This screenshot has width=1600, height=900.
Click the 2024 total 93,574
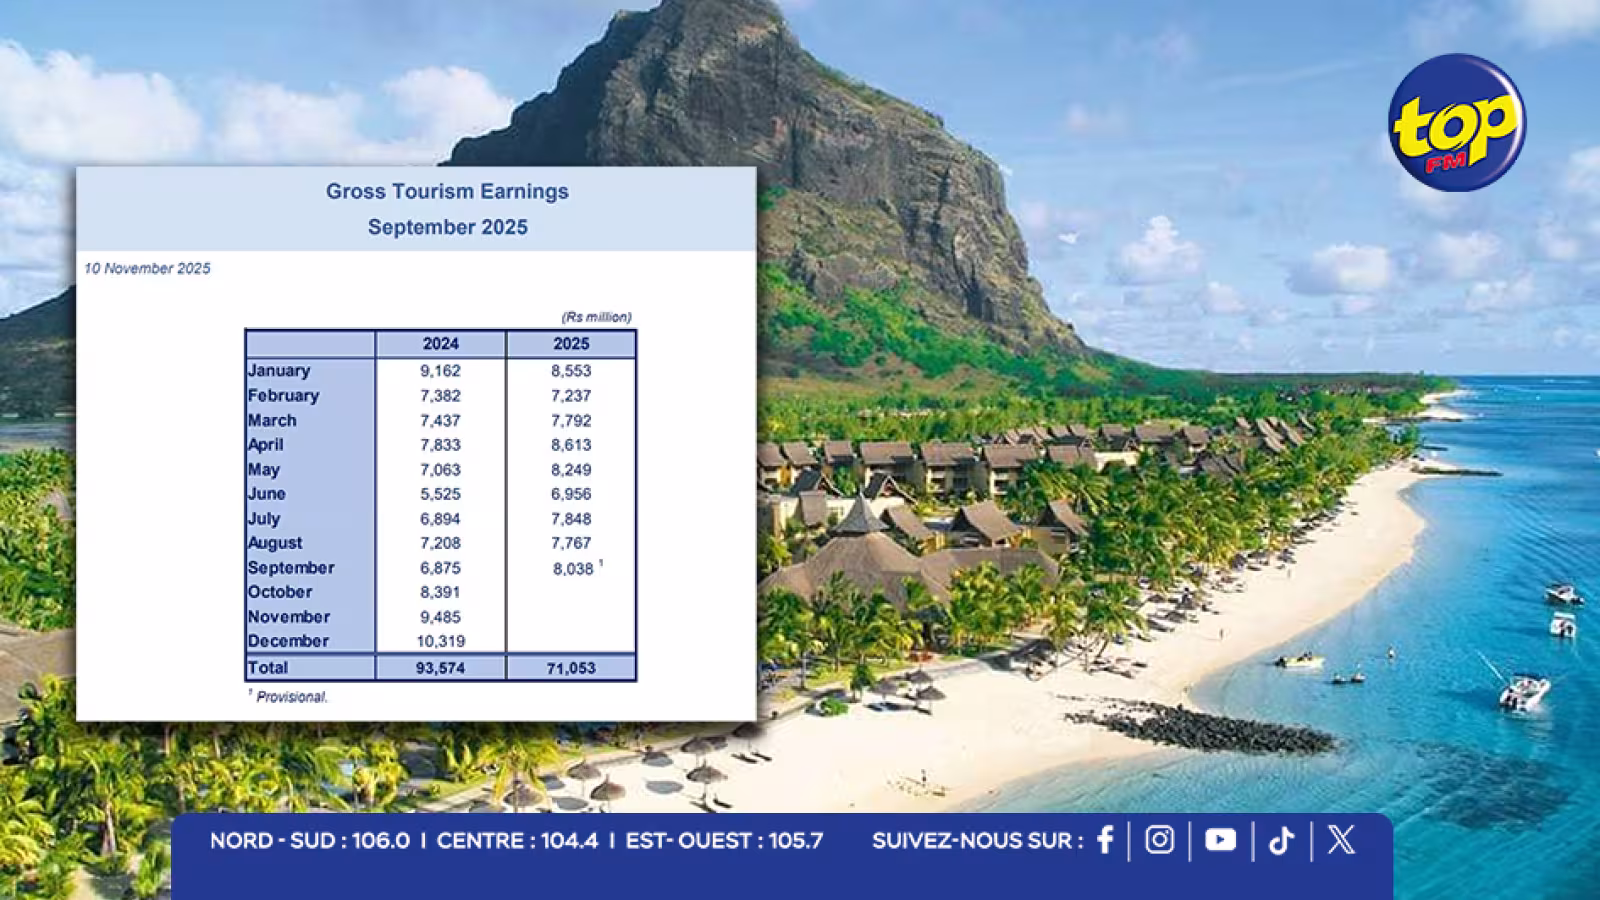pos(440,667)
